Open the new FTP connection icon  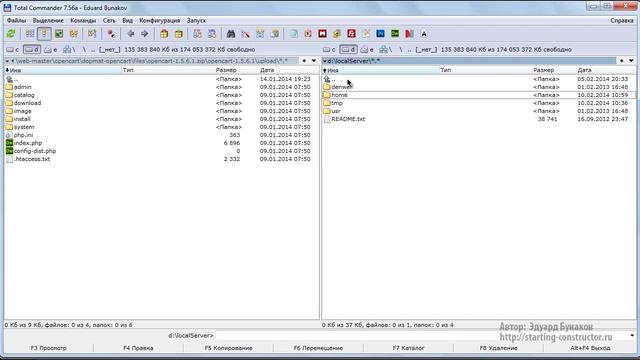click(x=212, y=34)
